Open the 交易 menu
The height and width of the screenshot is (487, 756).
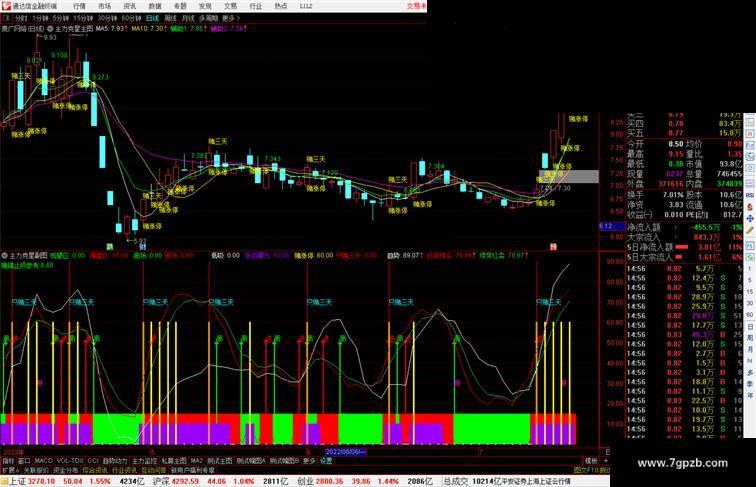(230, 6)
